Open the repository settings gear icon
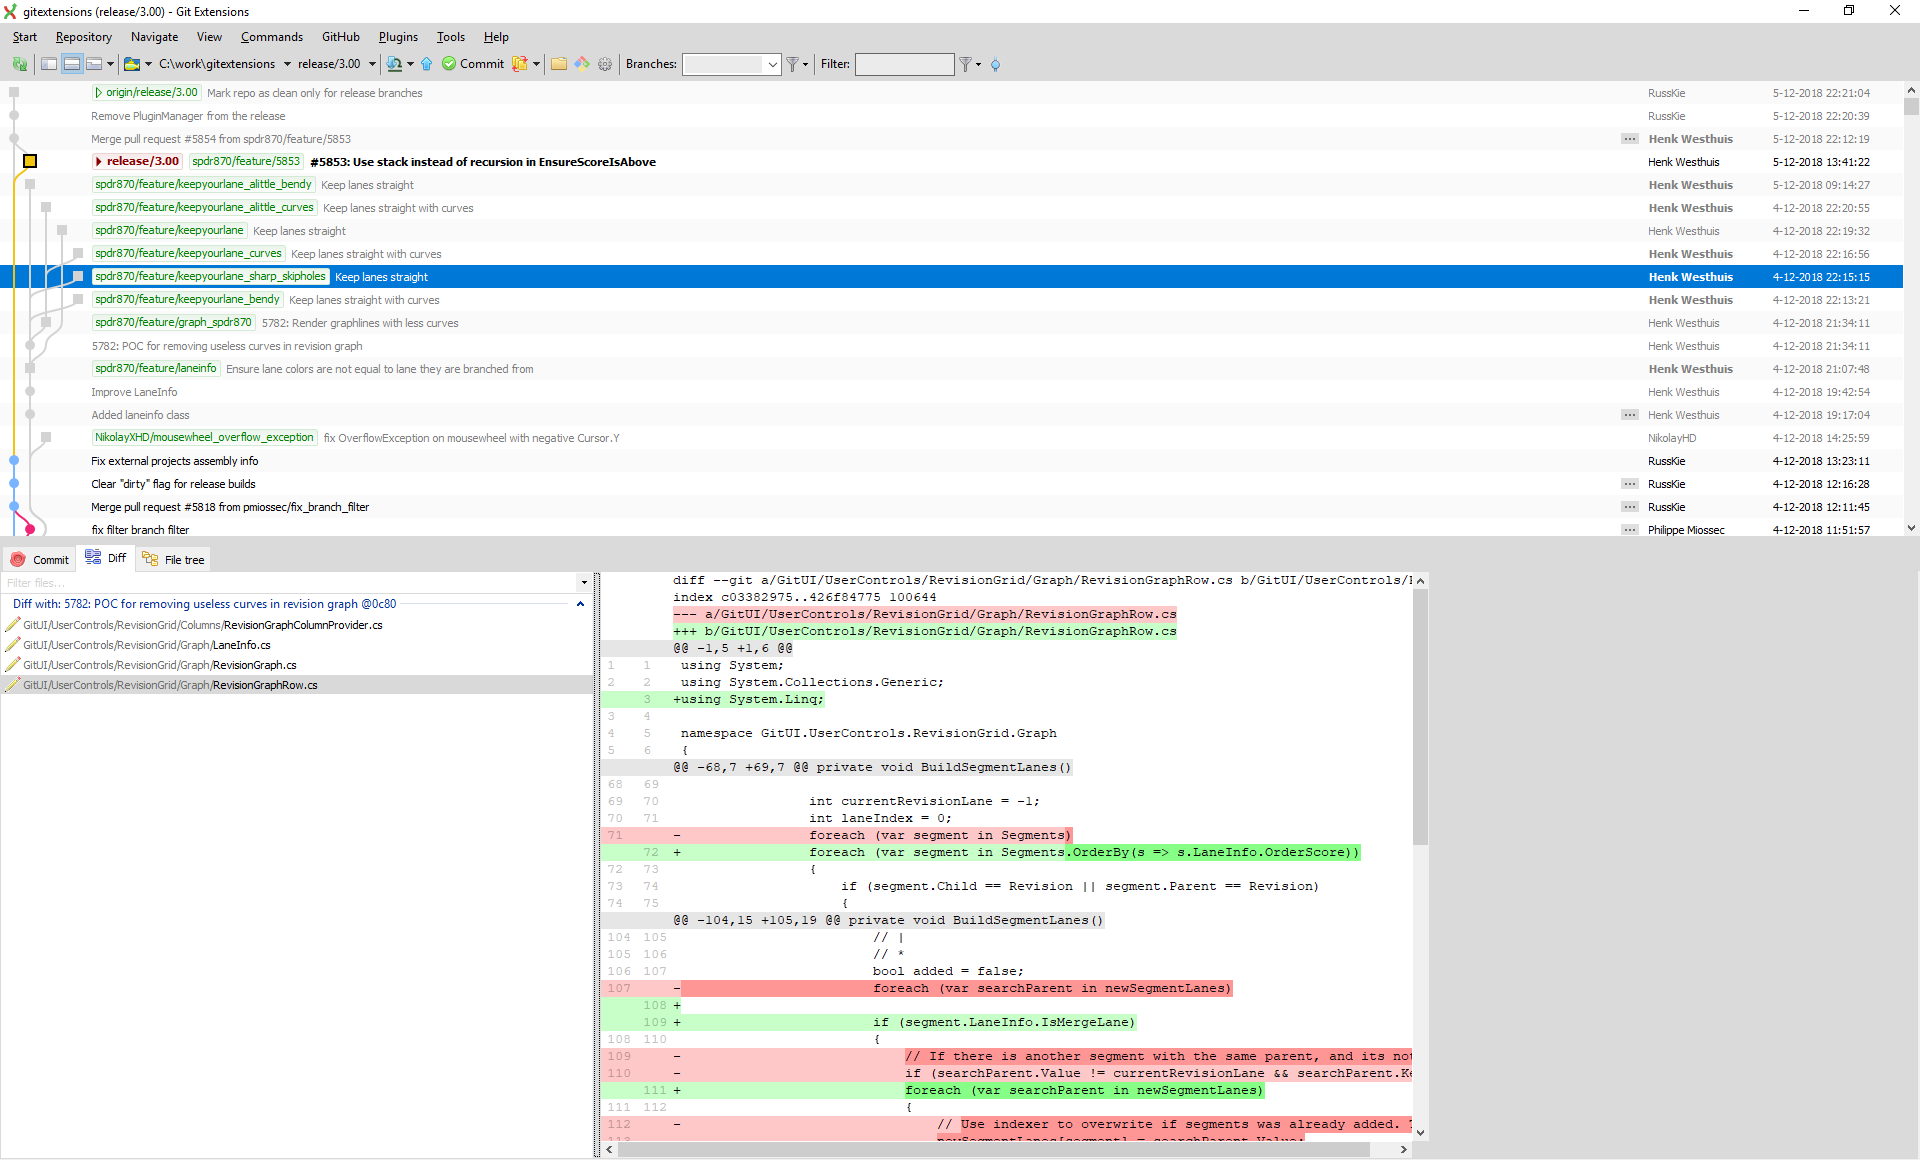The image size is (1920, 1160). tap(605, 64)
